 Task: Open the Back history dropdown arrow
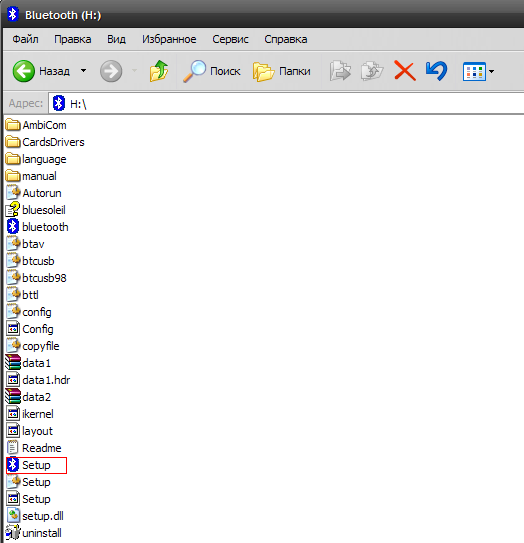click(x=83, y=71)
